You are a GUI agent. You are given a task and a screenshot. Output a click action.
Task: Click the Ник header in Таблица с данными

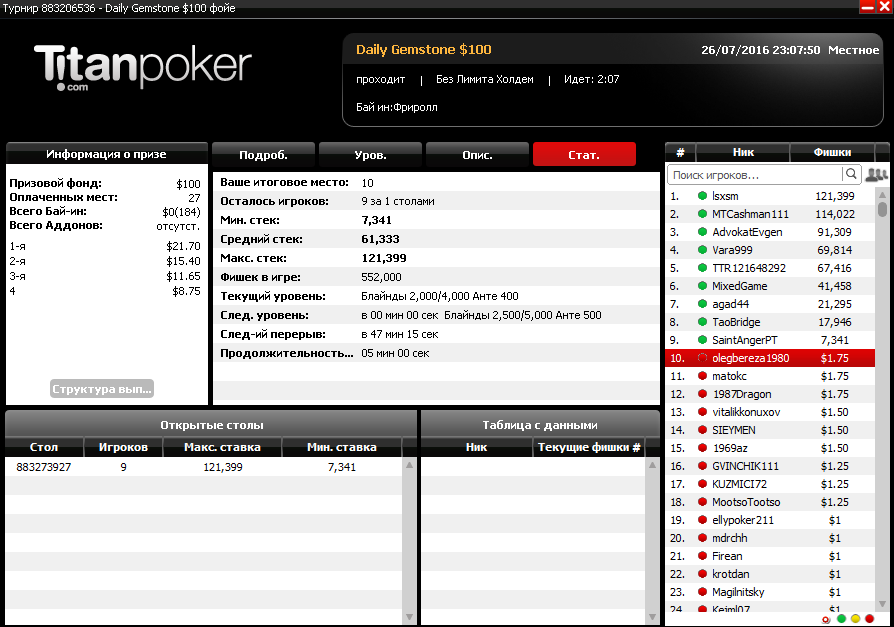coord(476,447)
